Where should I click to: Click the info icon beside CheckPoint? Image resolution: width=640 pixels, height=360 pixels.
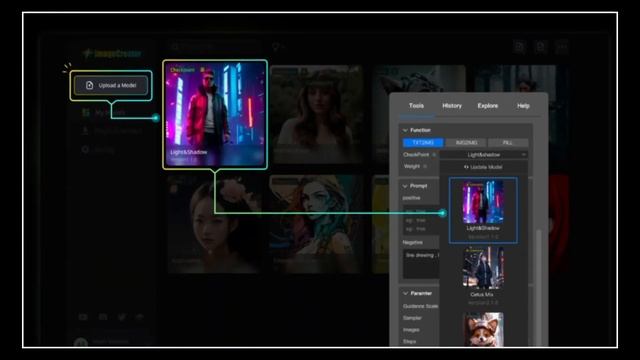[x=434, y=155]
